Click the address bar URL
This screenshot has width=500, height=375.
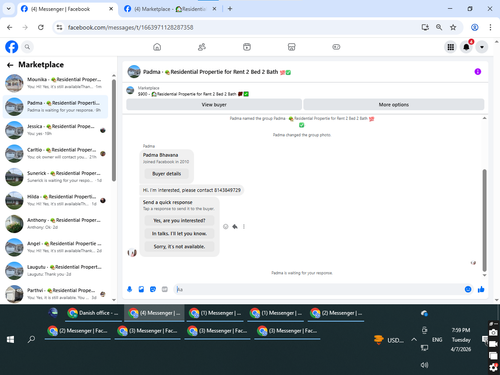click(130, 27)
